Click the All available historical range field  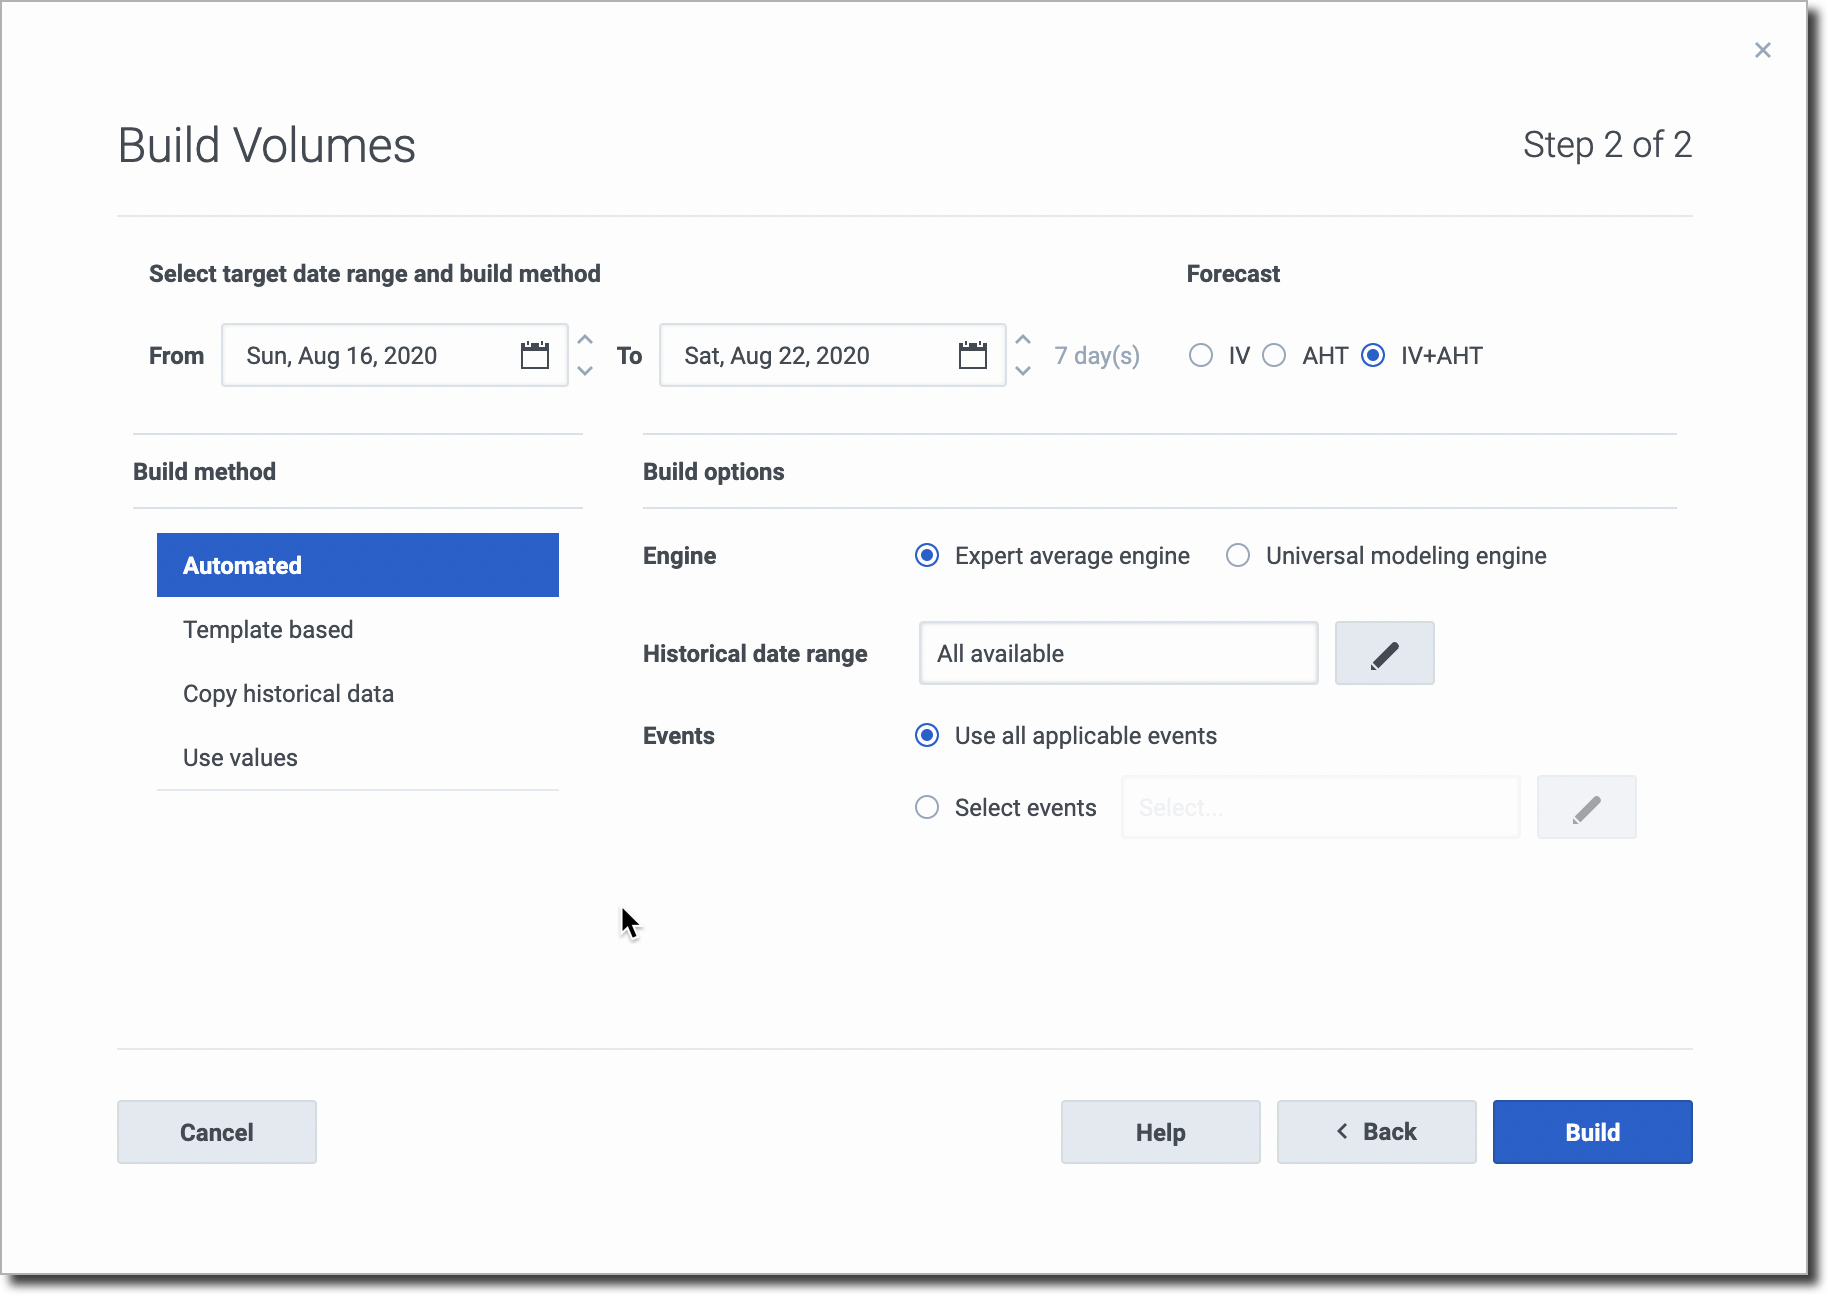click(1119, 653)
